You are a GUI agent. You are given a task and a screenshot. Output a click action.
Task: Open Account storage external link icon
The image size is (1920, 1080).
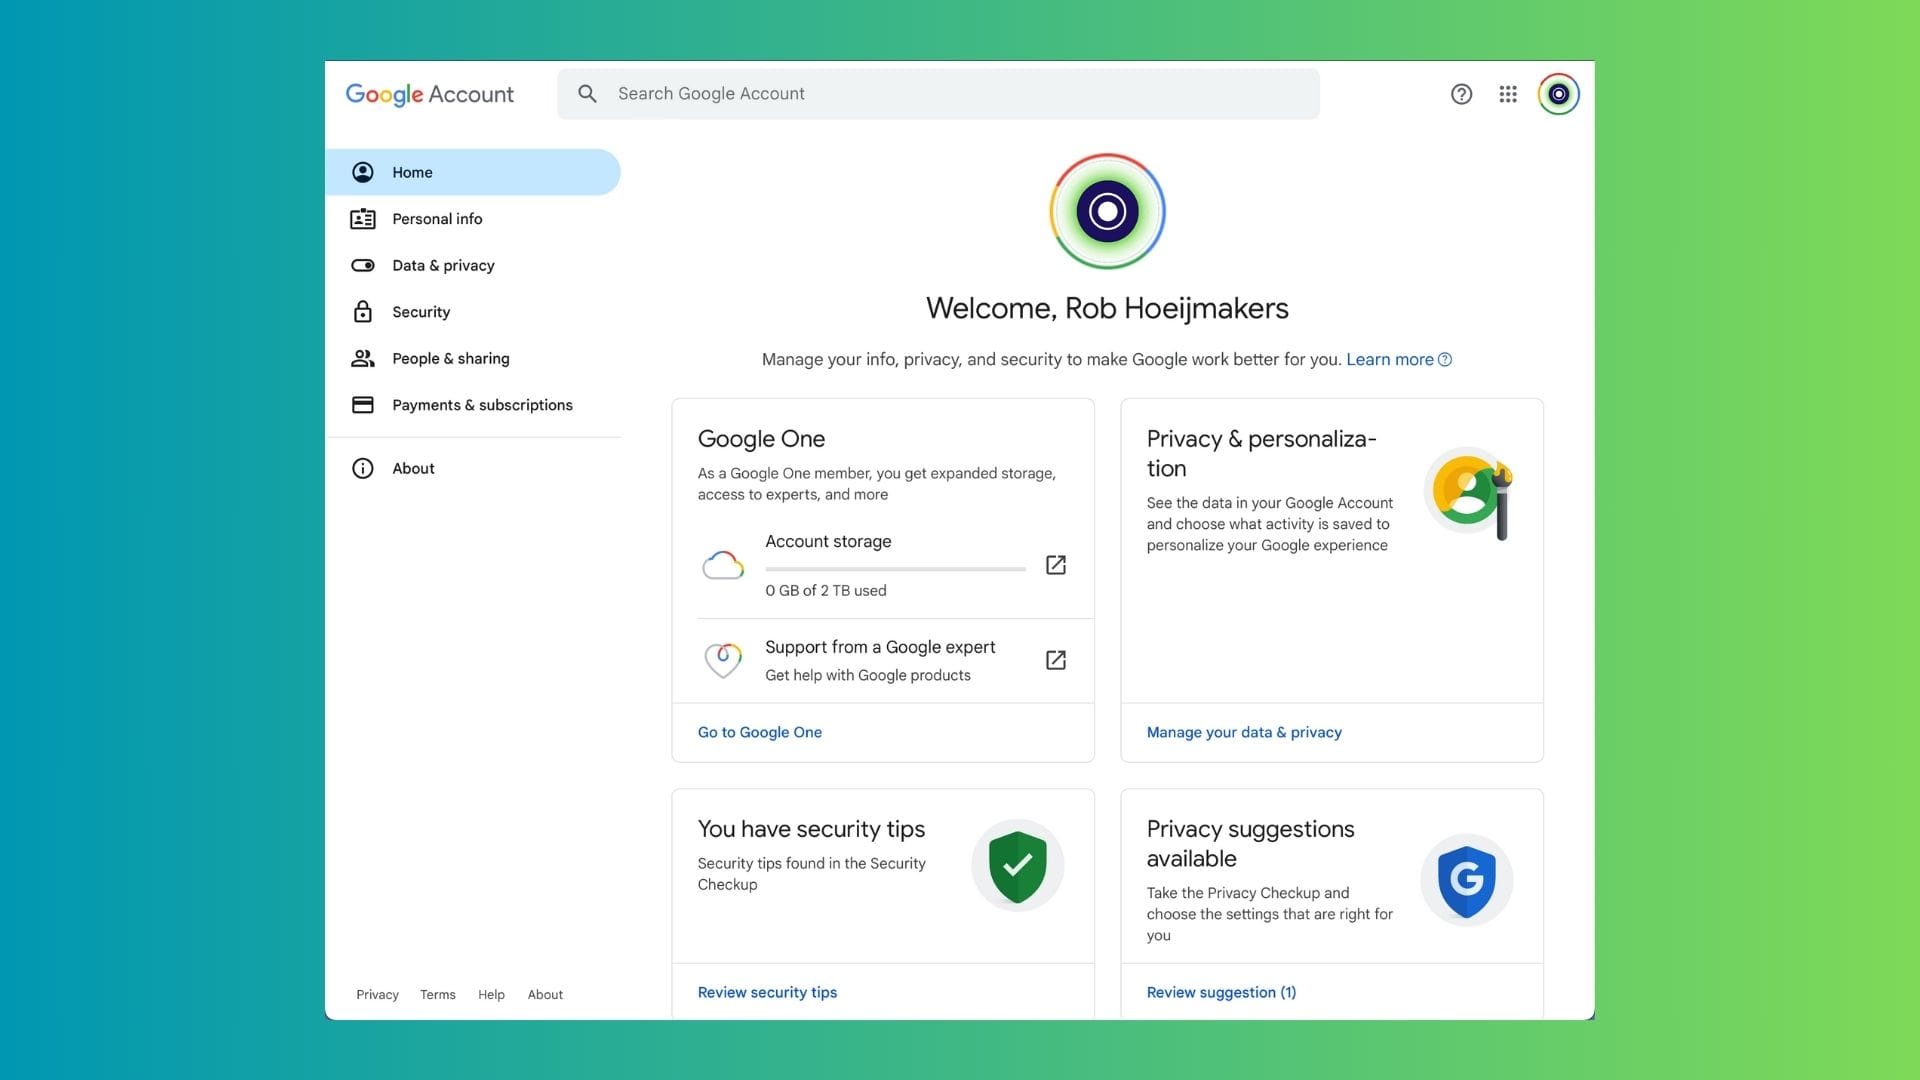tap(1055, 565)
